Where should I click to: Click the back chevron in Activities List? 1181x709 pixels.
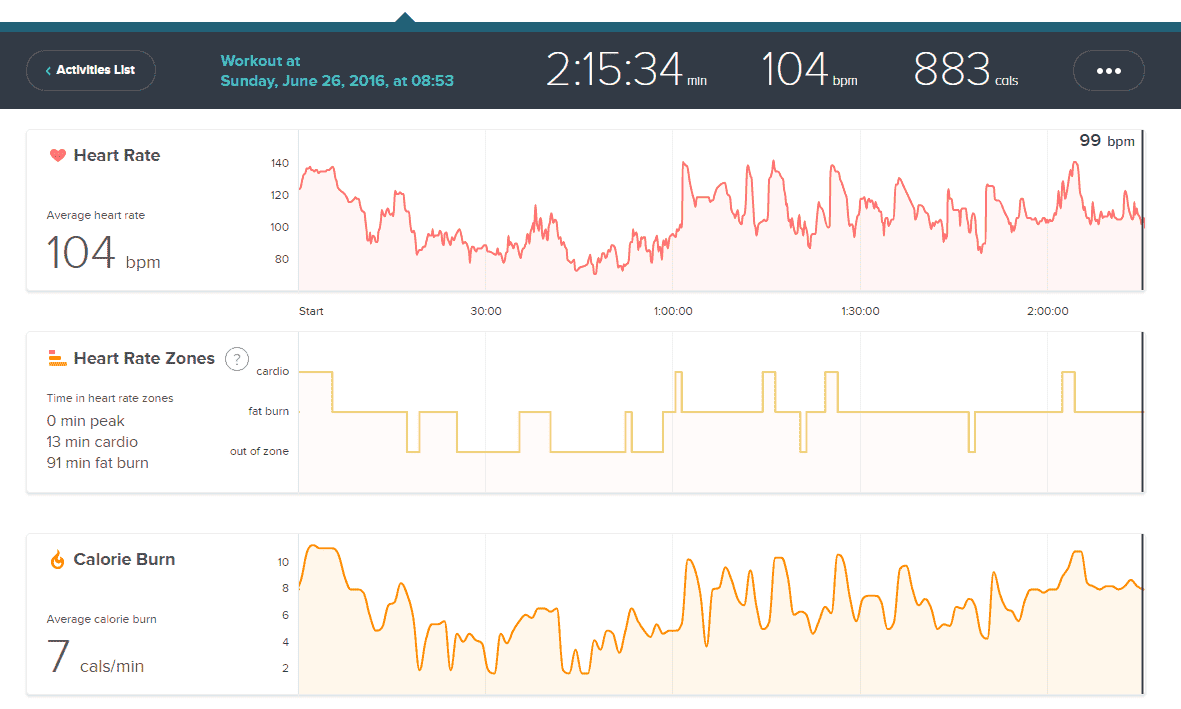[x=48, y=71]
